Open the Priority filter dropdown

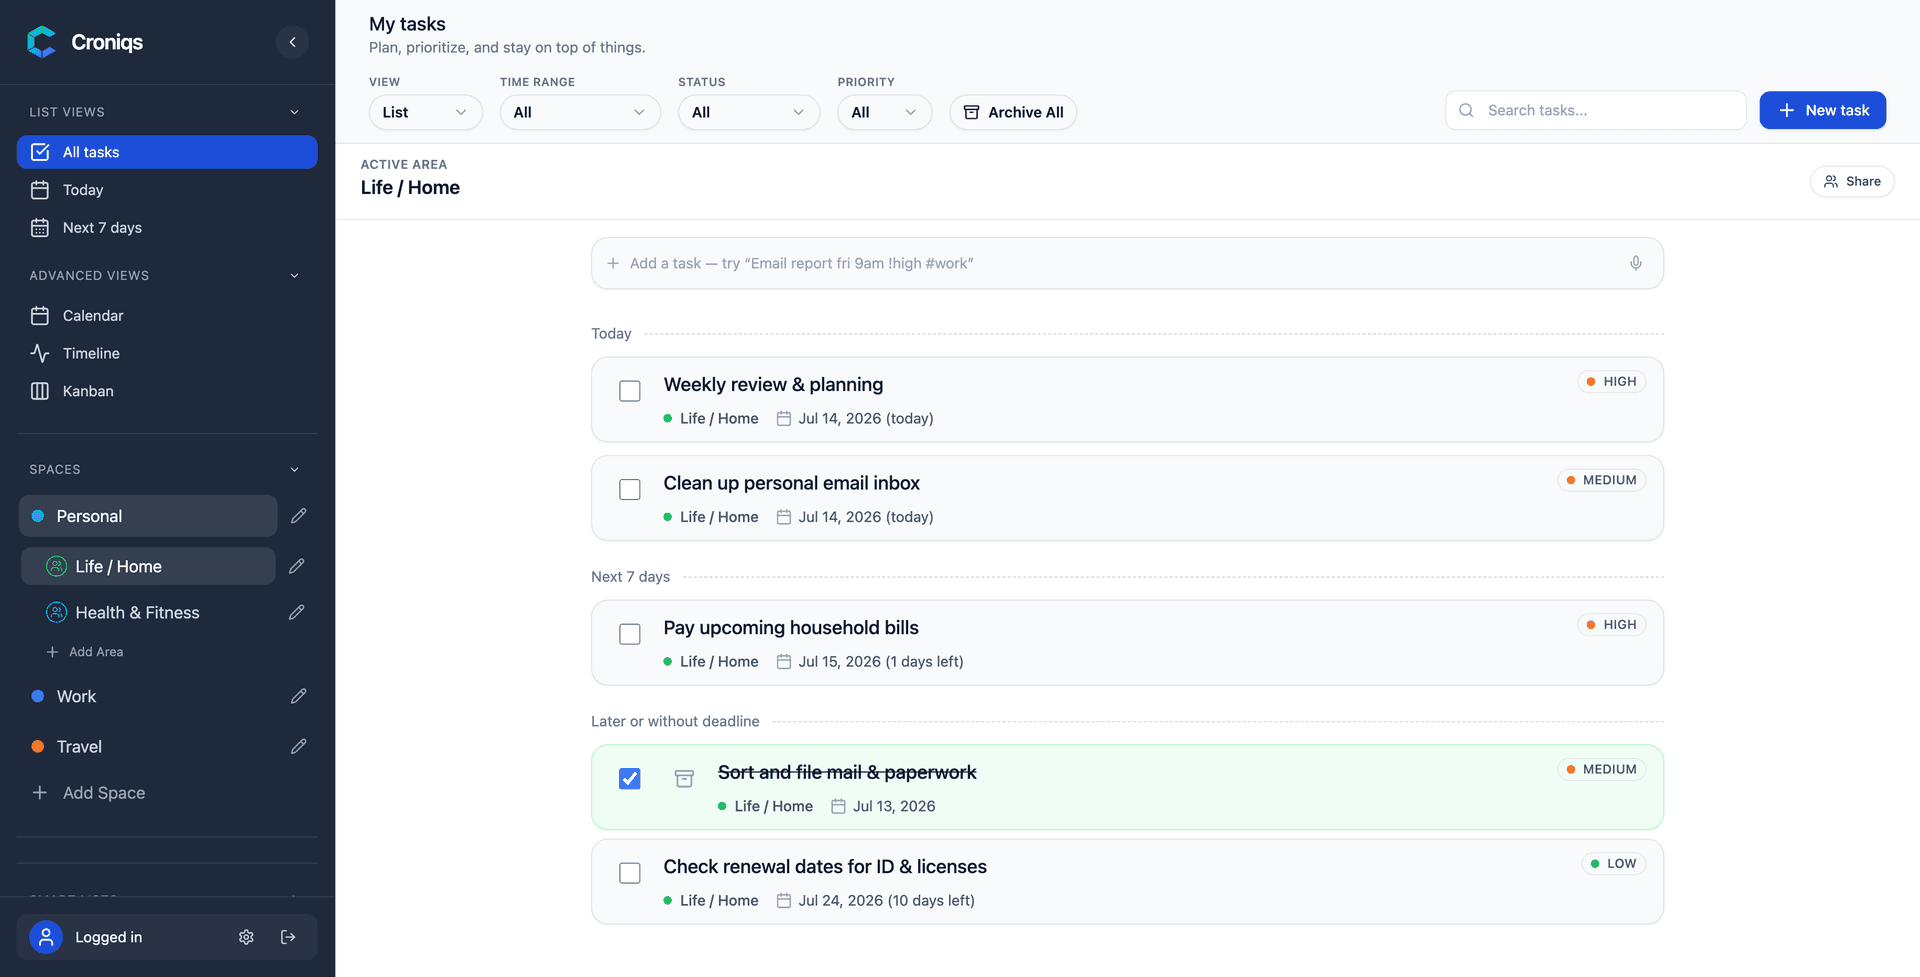[x=884, y=112]
